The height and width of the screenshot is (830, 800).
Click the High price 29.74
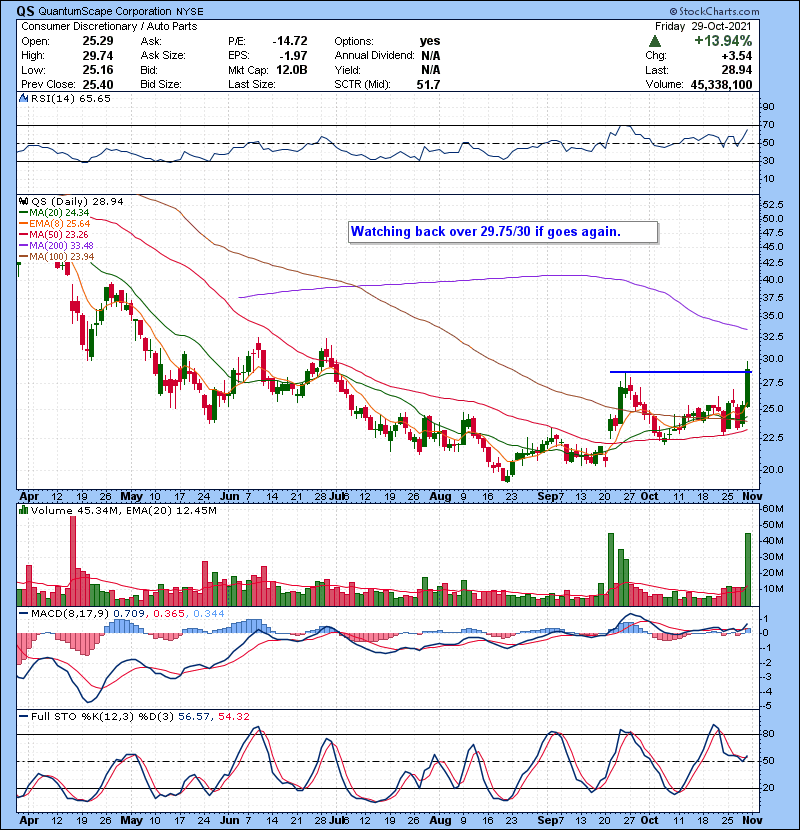98,56
